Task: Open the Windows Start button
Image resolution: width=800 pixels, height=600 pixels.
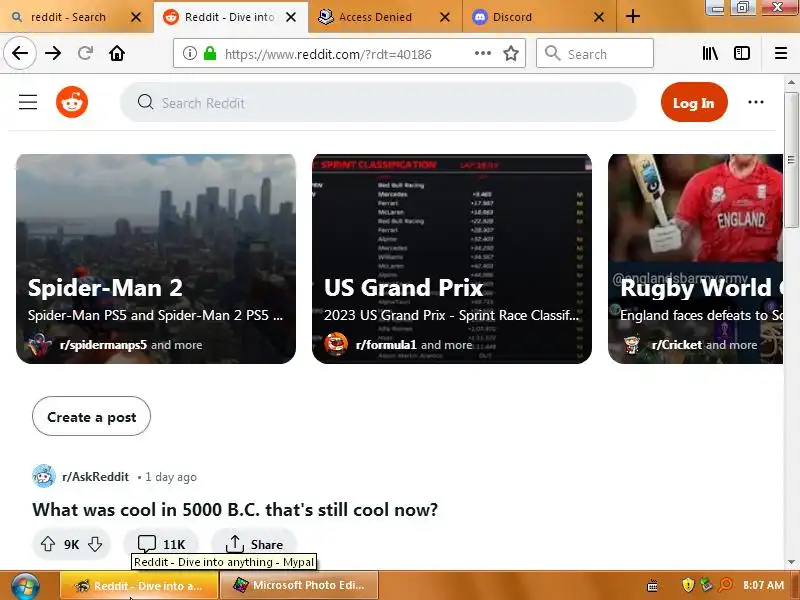Action: [24, 586]
